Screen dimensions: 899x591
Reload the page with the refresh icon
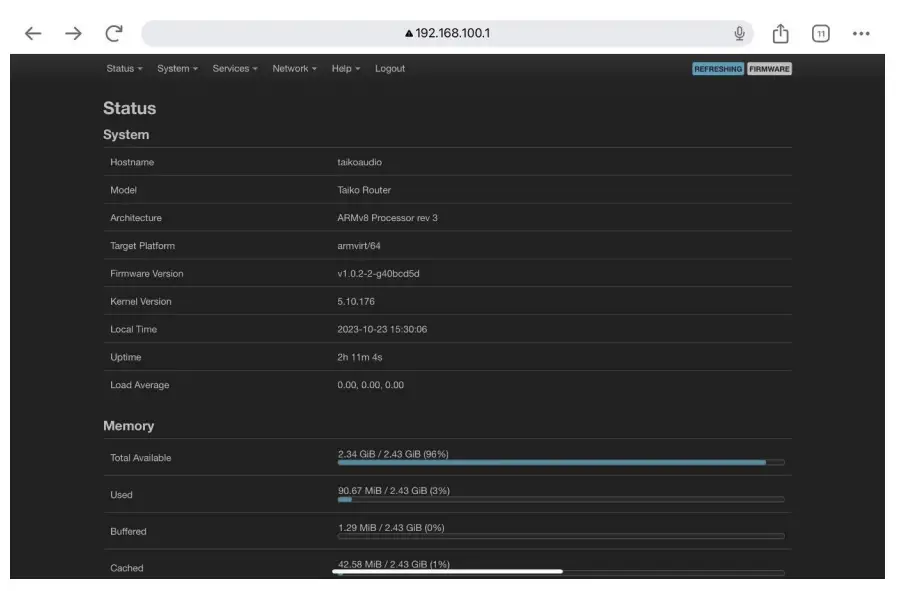click(114, 34)
